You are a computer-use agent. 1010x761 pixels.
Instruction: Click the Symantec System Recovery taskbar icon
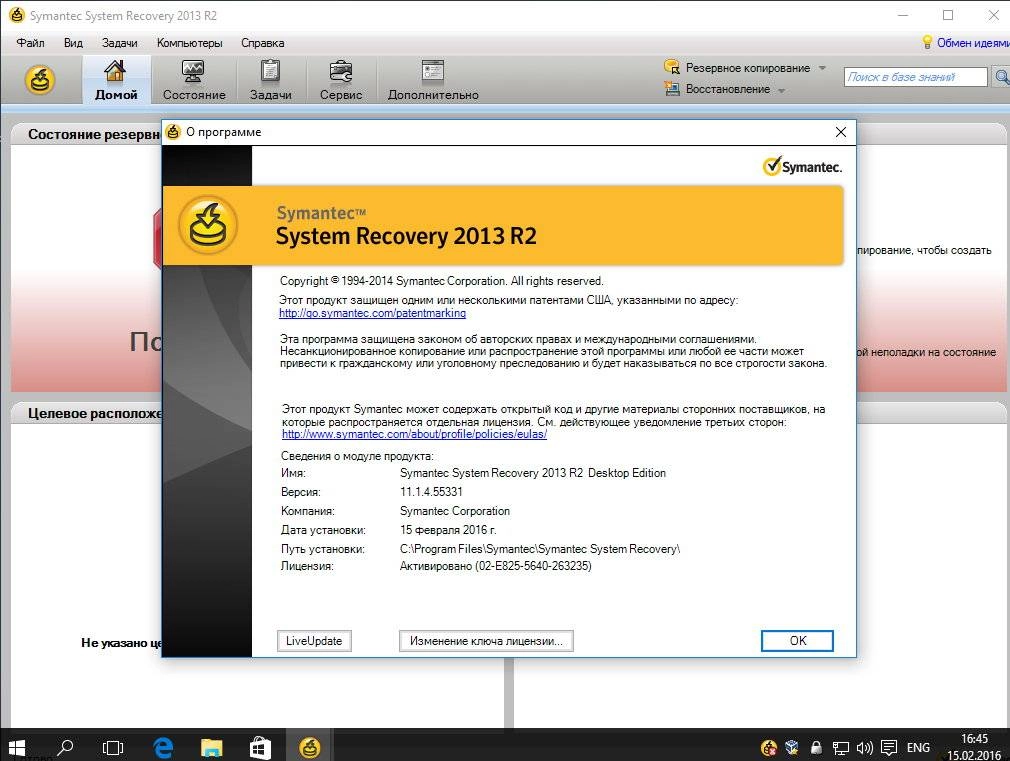pyautogui.click(x=310, y=747)
